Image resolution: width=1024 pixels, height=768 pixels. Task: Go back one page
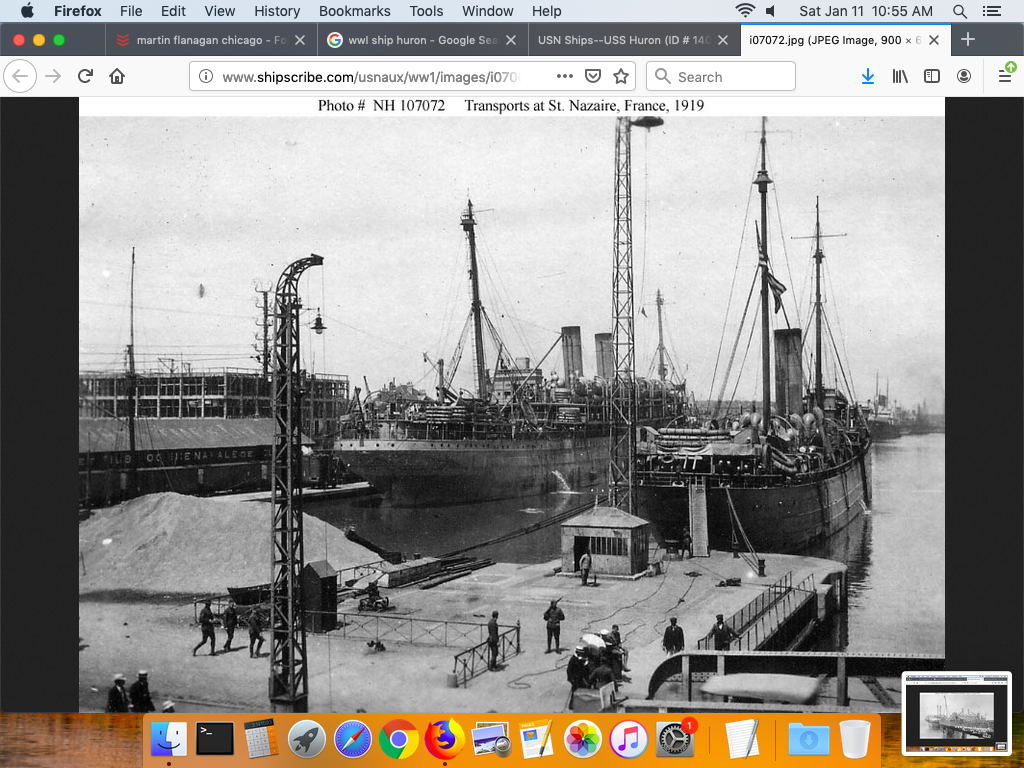coord(21,77)
